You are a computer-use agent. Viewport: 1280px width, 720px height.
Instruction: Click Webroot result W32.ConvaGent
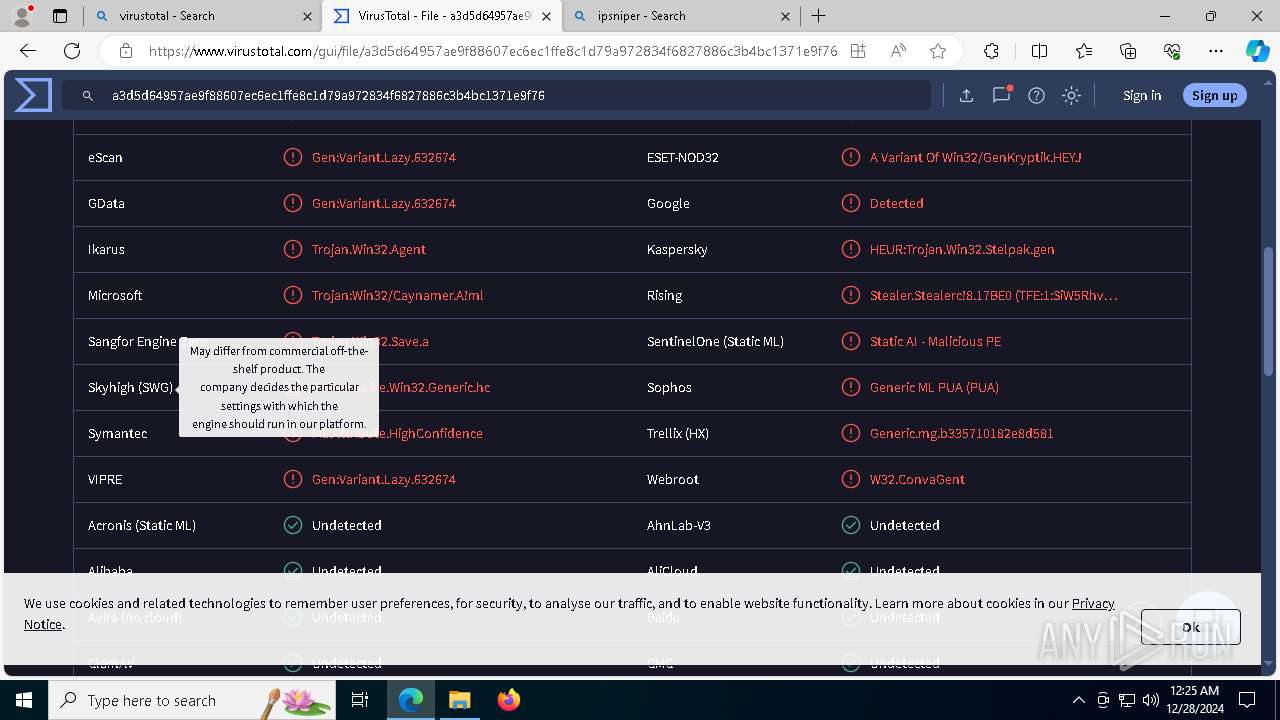(917, 479)
